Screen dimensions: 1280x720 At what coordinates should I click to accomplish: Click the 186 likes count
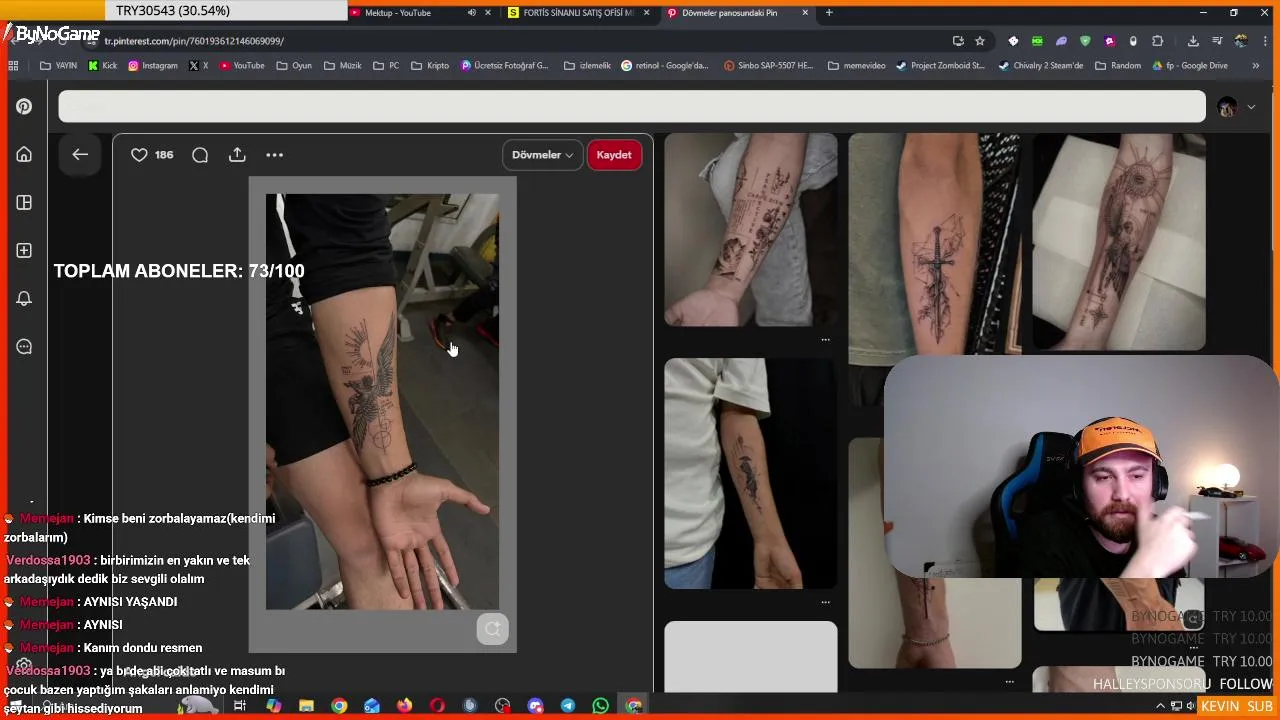164,155
